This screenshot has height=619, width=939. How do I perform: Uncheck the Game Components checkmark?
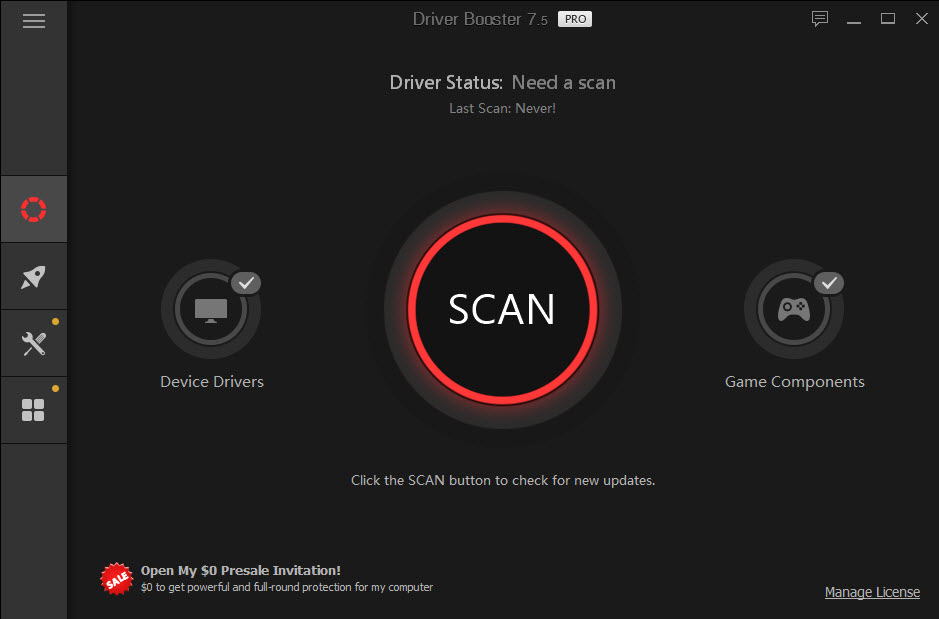tap(829, 283)
